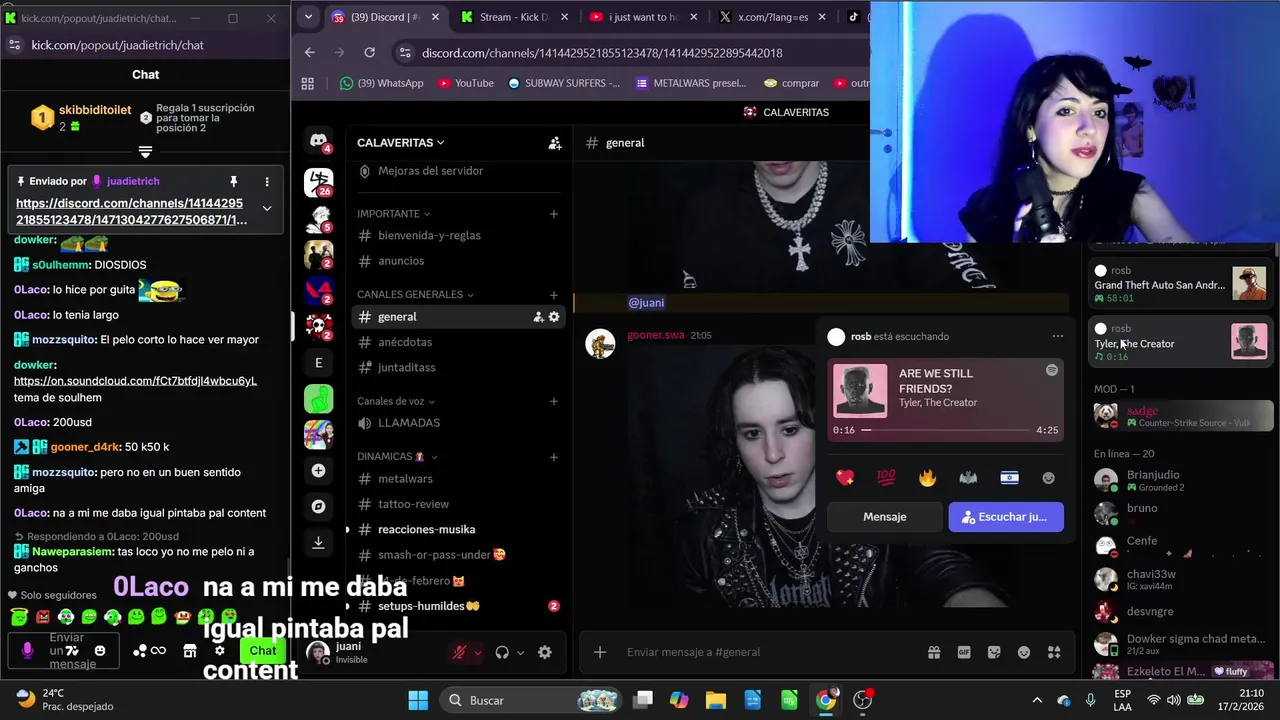The width and height of the screenshot is (1280, 720).
Task: Open the anuncios channel
Action: [x=401, y=261]
